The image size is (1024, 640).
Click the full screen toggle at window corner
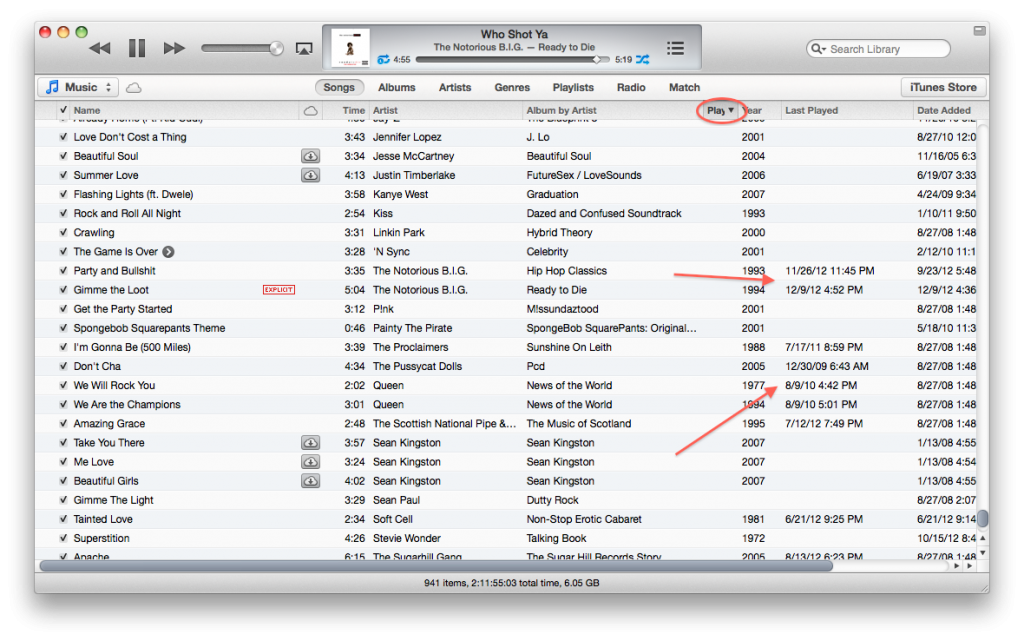[x=979, y=31]
